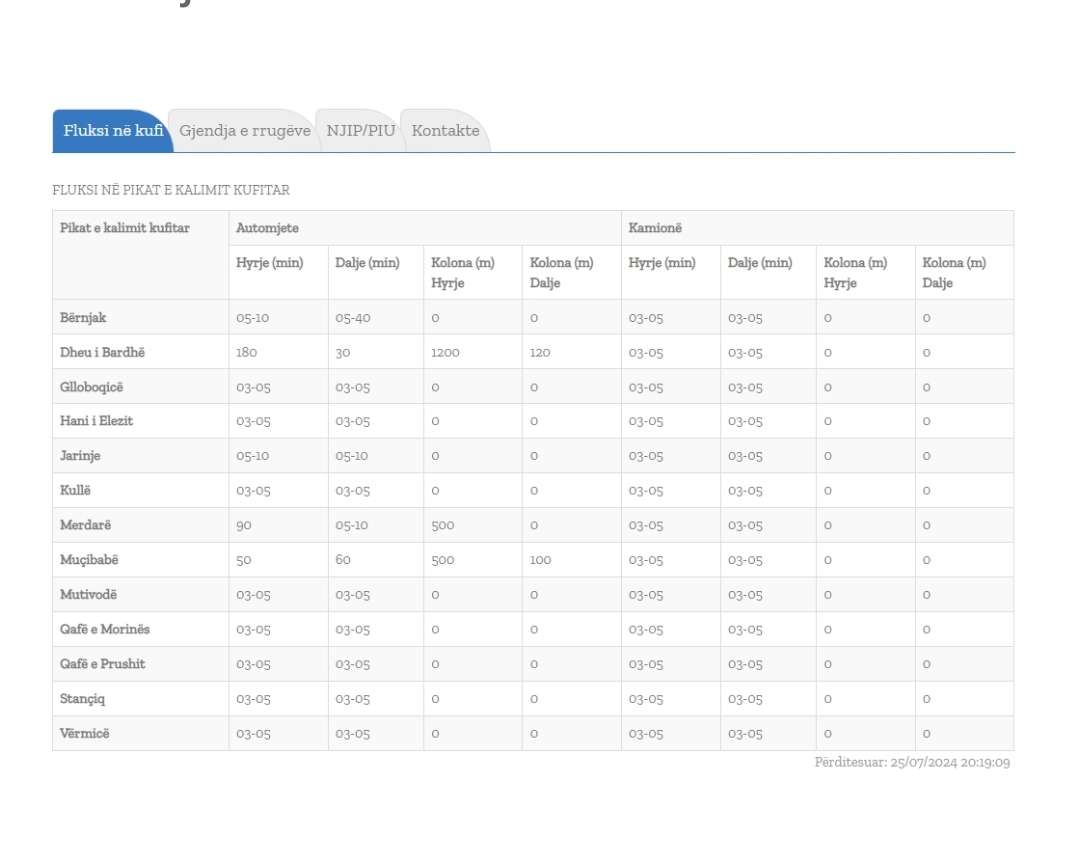
Task: Click the Muçibabë row label
Action: [x=89, y=560]
